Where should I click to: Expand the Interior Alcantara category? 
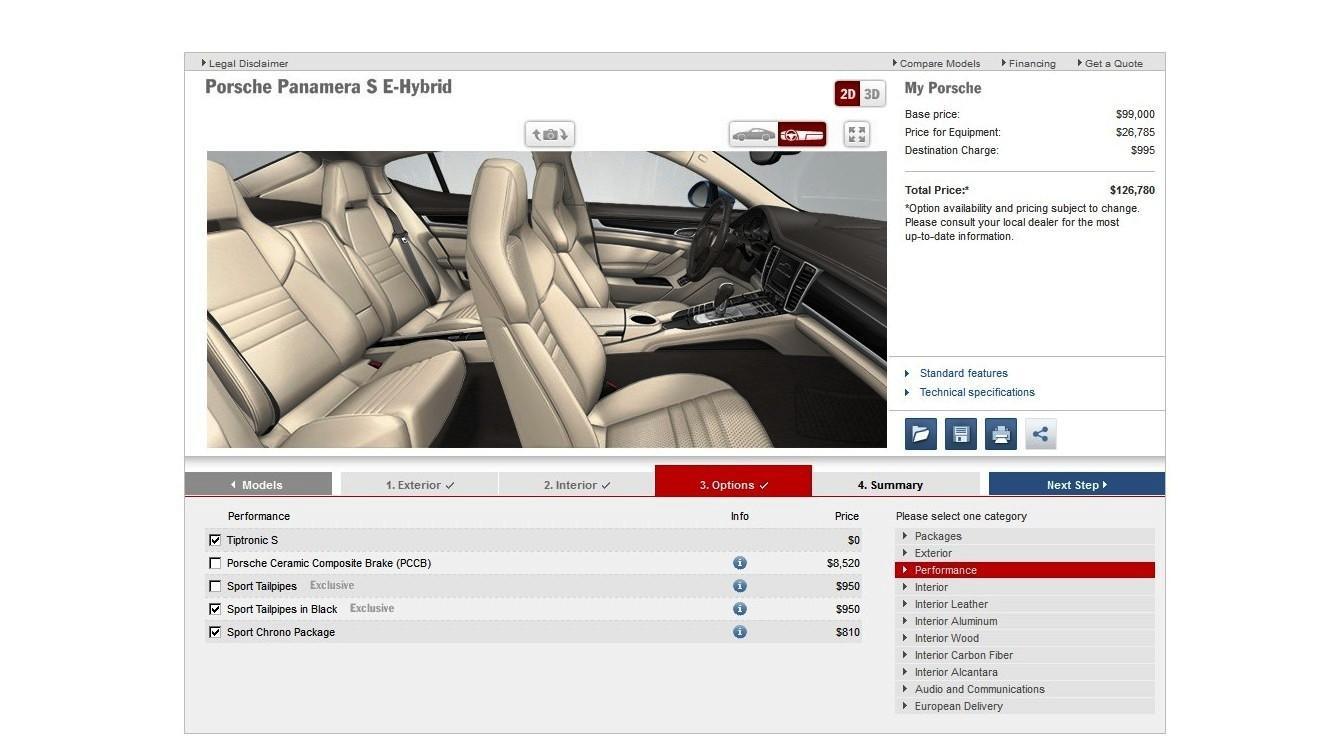1025,672
